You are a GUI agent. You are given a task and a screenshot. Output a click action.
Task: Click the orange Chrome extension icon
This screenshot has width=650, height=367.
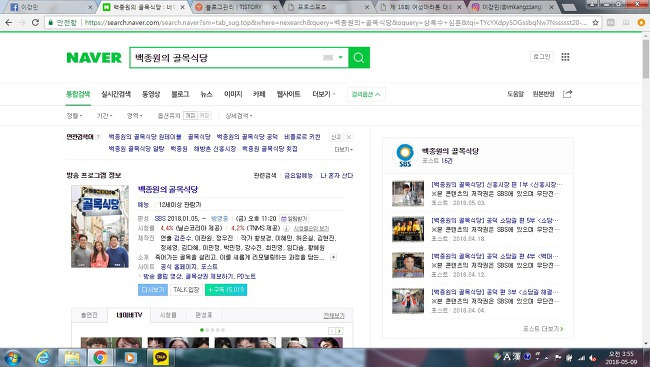tap(641, 22)
